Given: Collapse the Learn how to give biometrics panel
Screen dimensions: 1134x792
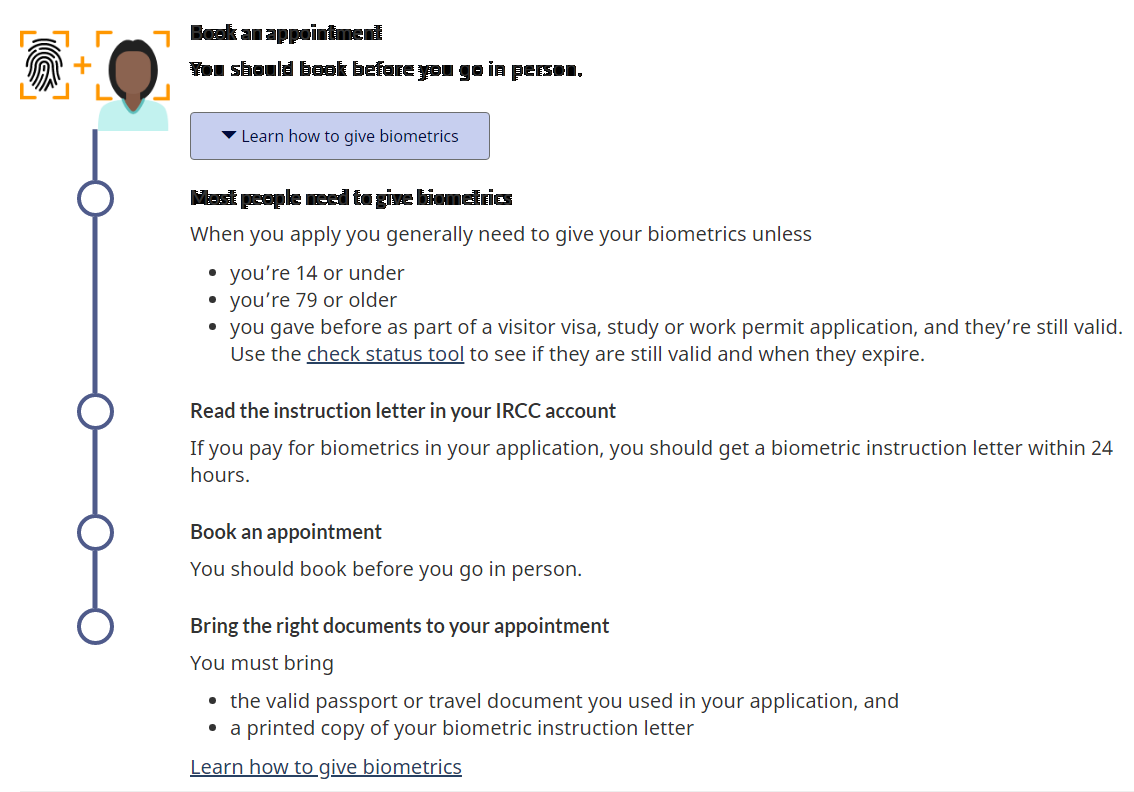Looking at the screenshot, I should (x=340, y=136).
